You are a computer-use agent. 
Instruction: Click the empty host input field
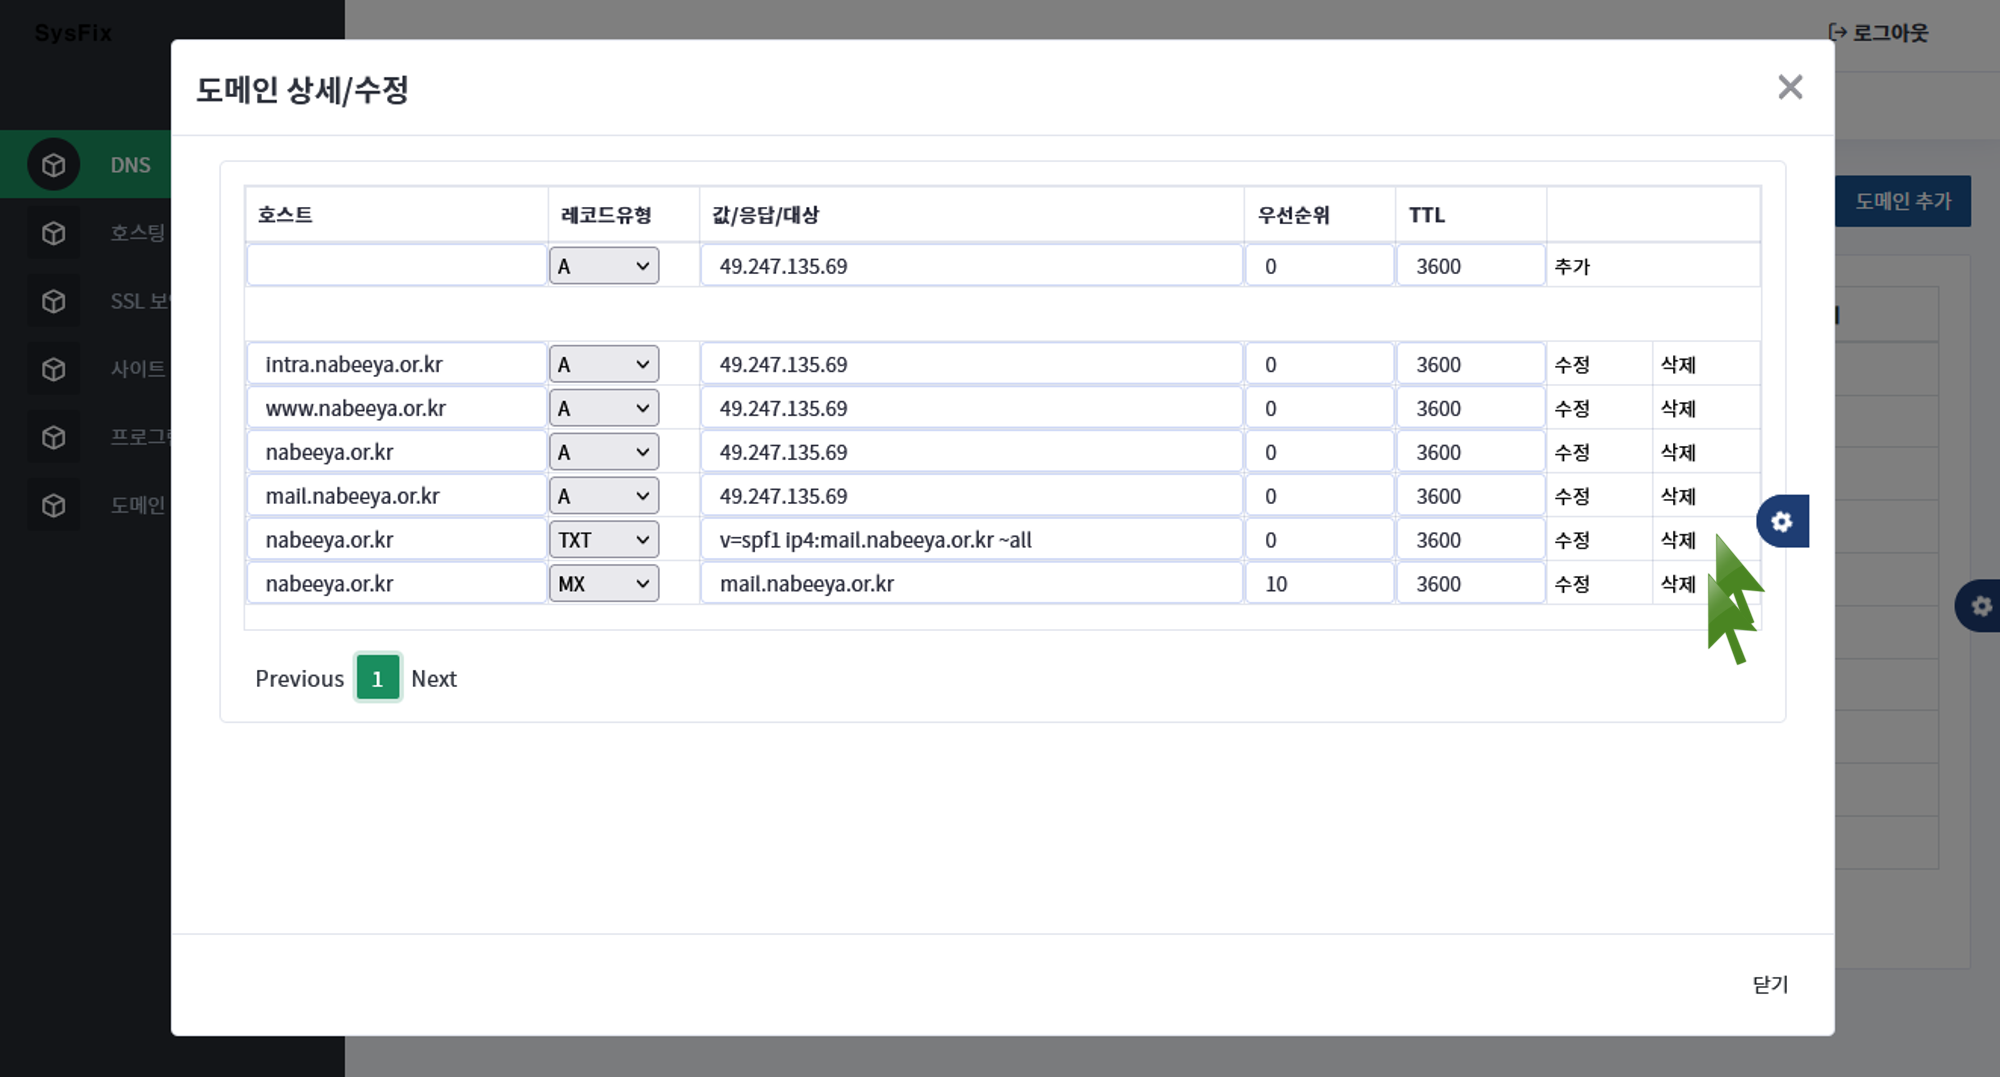coord(396,266)
